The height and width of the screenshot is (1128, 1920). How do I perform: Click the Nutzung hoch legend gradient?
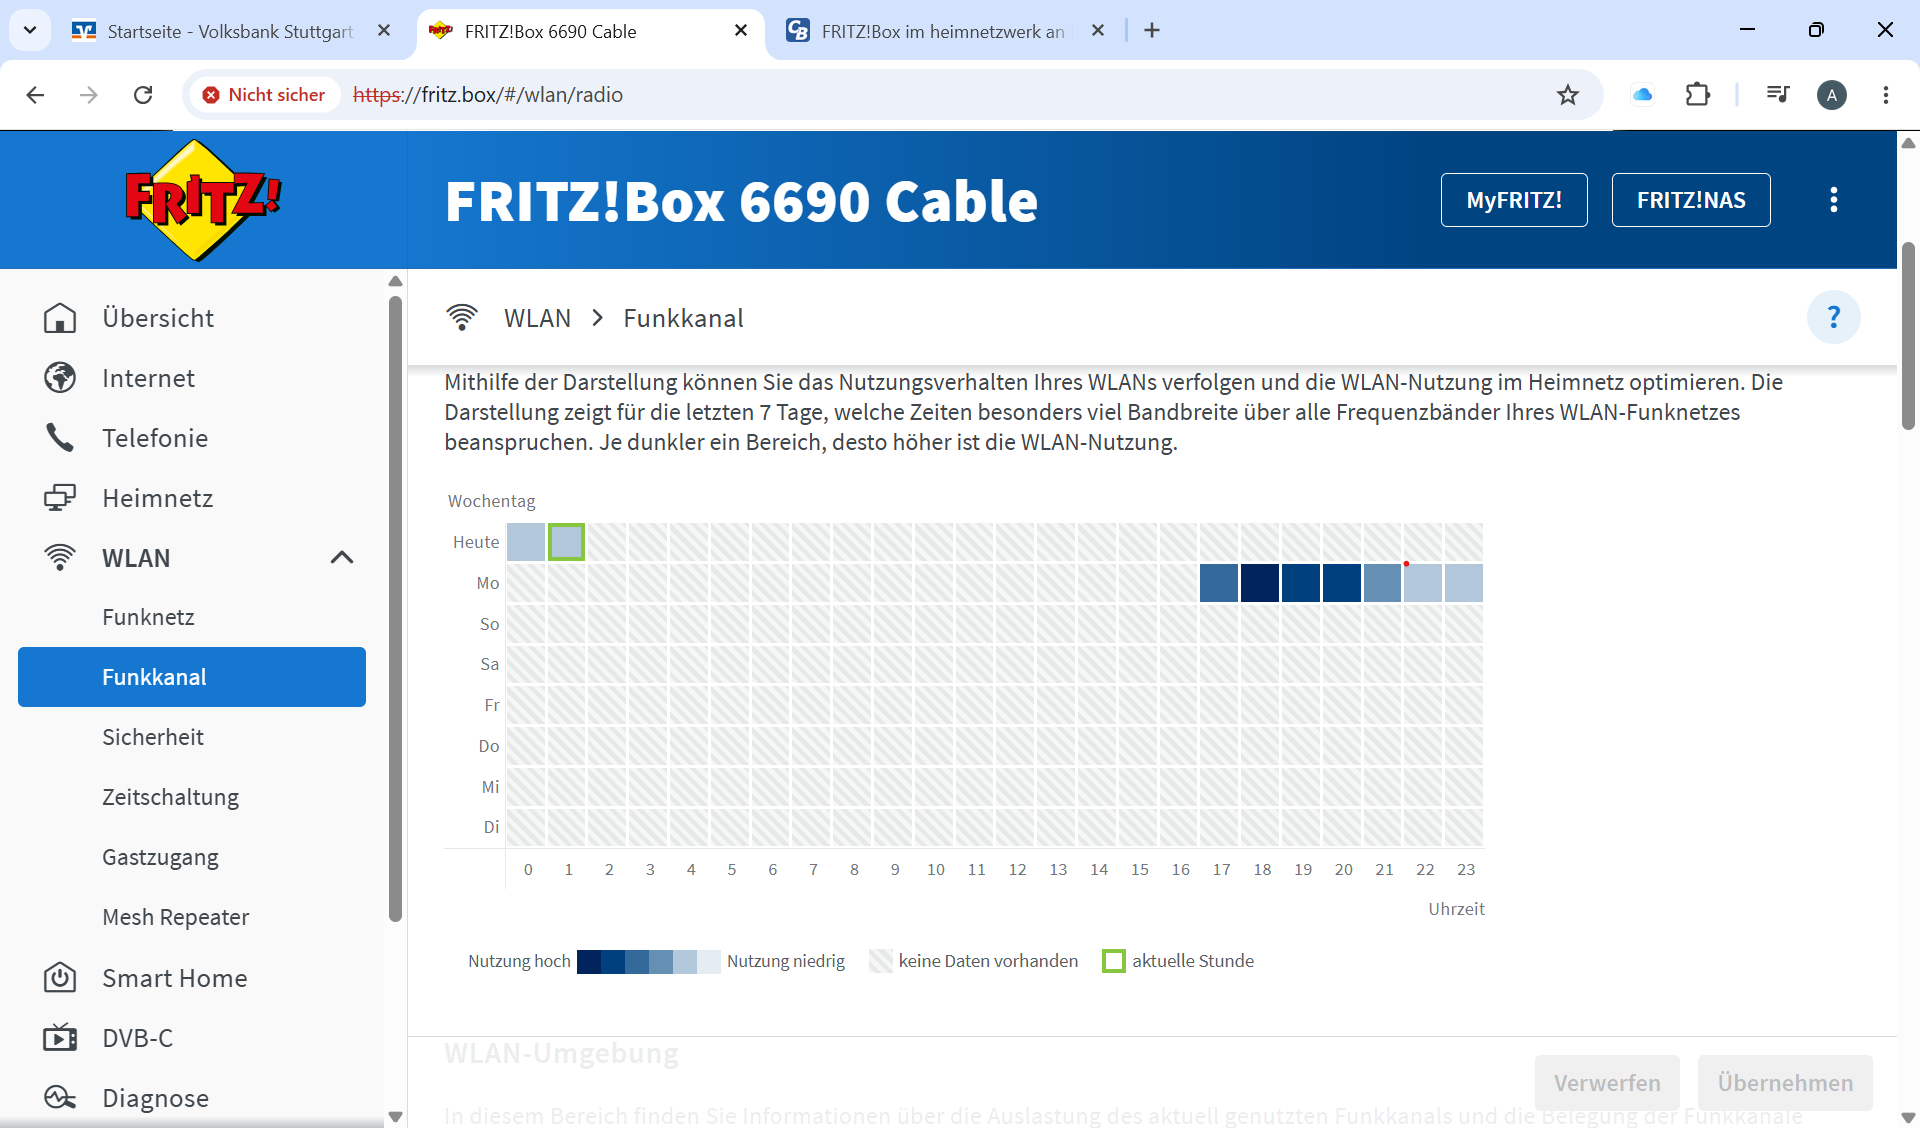[x=648, y=961]
